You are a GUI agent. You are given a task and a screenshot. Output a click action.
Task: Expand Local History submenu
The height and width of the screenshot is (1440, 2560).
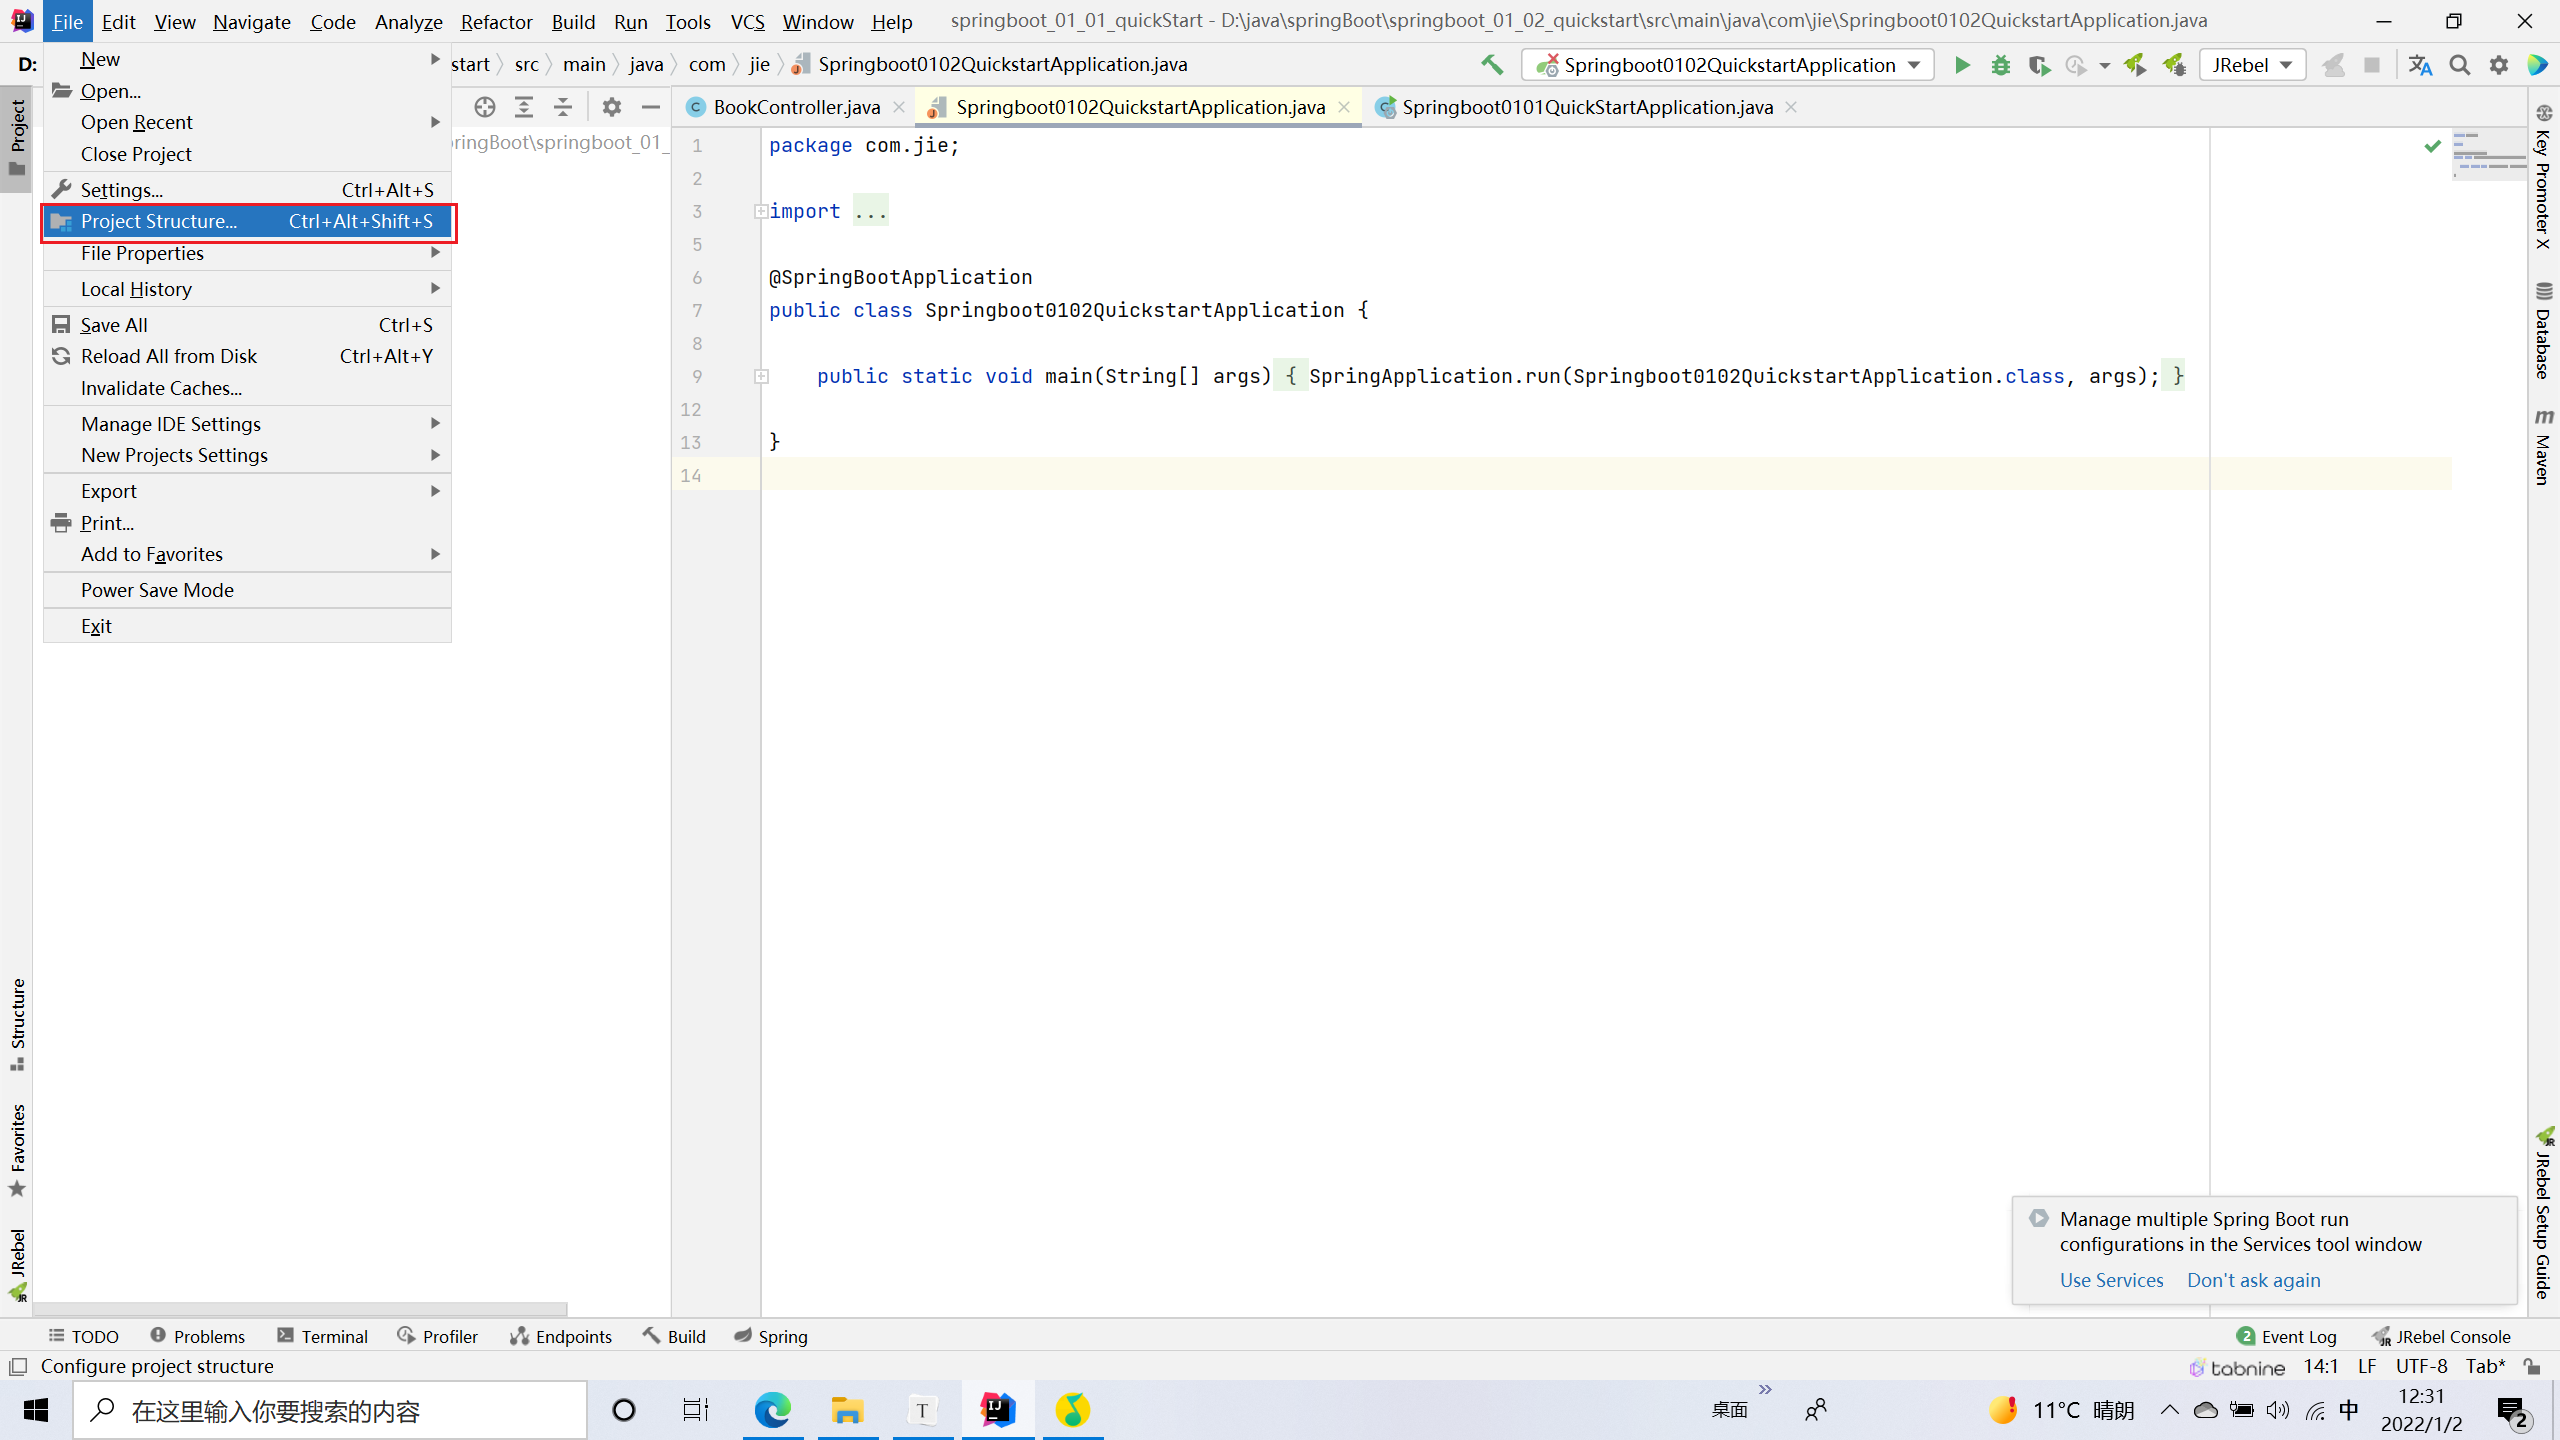click(x=248, y=289)
